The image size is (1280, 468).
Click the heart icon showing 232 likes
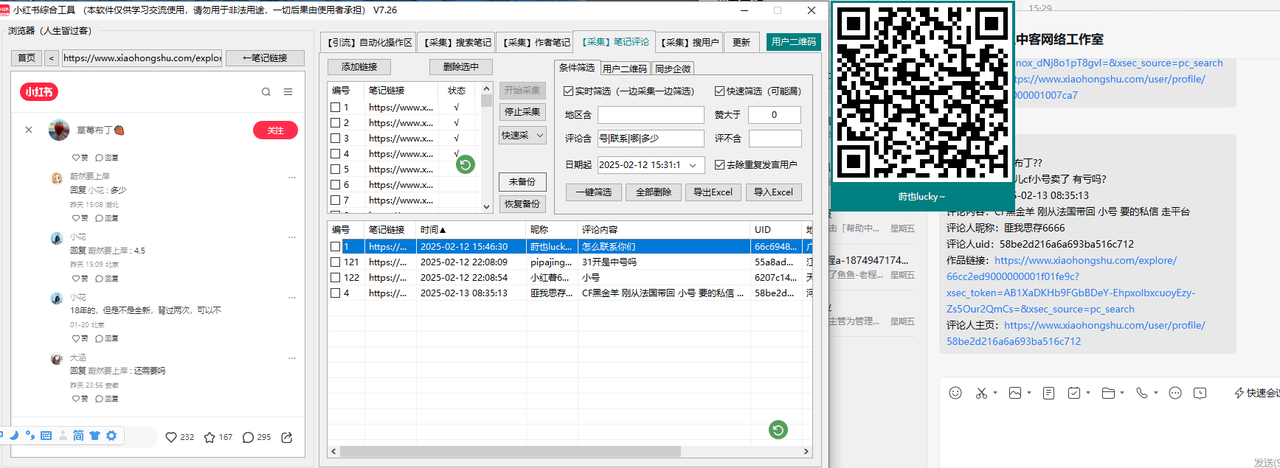point(171,437)
